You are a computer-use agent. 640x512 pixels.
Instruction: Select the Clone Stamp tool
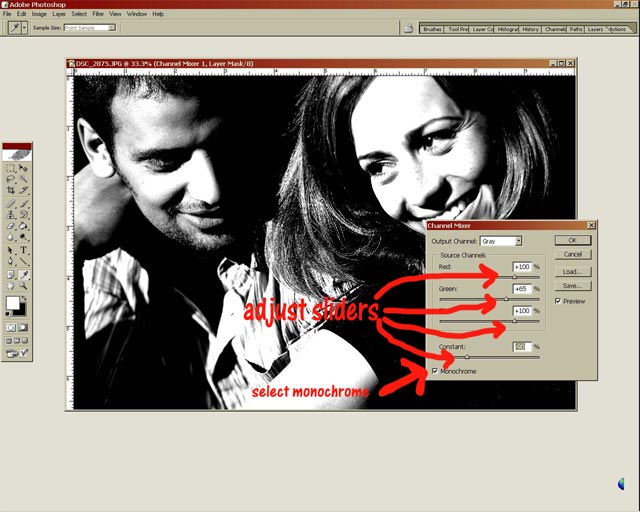(11, 215)
